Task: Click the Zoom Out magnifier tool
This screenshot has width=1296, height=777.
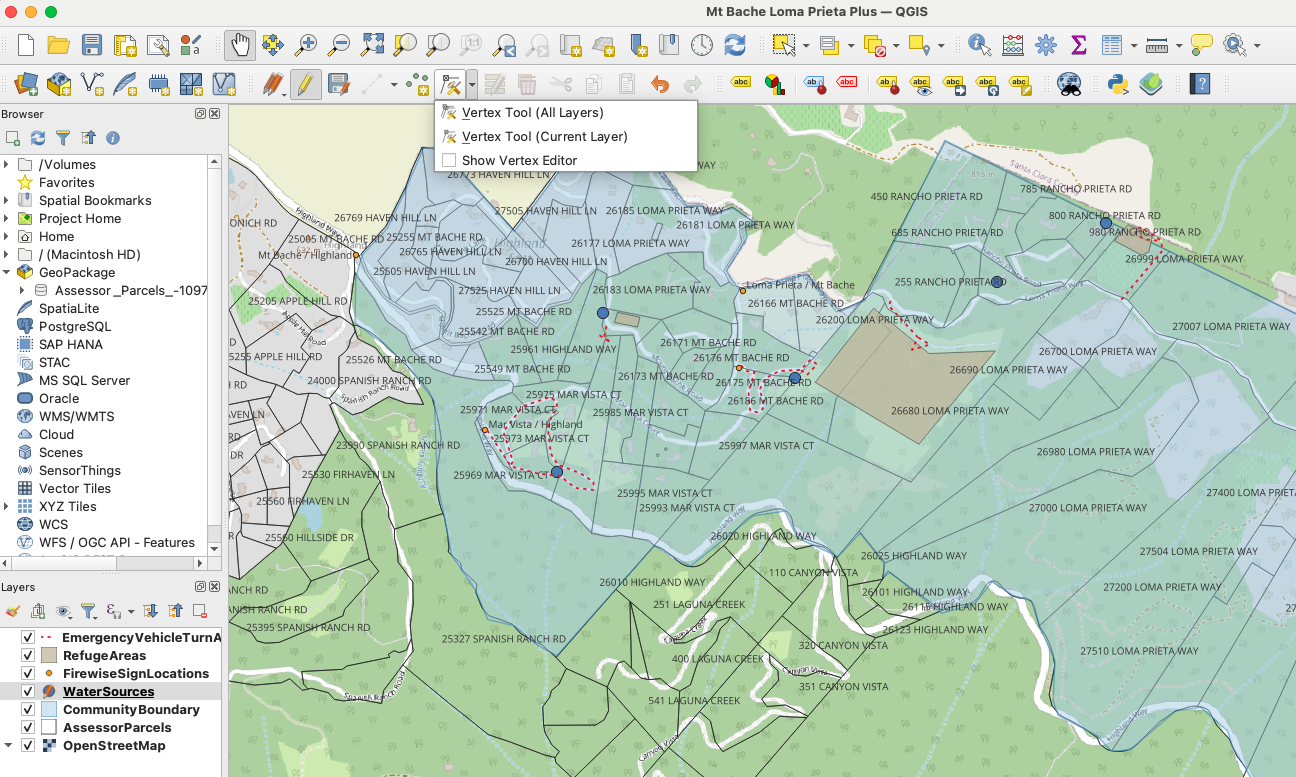Action: [339, 45]
